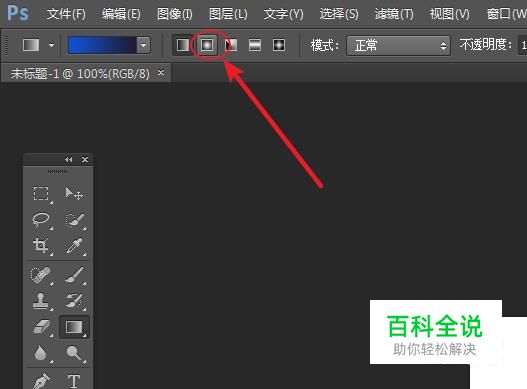Image resolution: width=527 pixels, height=389 pixels.
Task: Click the Photoshop Ps logo
Action: [18, 13]
